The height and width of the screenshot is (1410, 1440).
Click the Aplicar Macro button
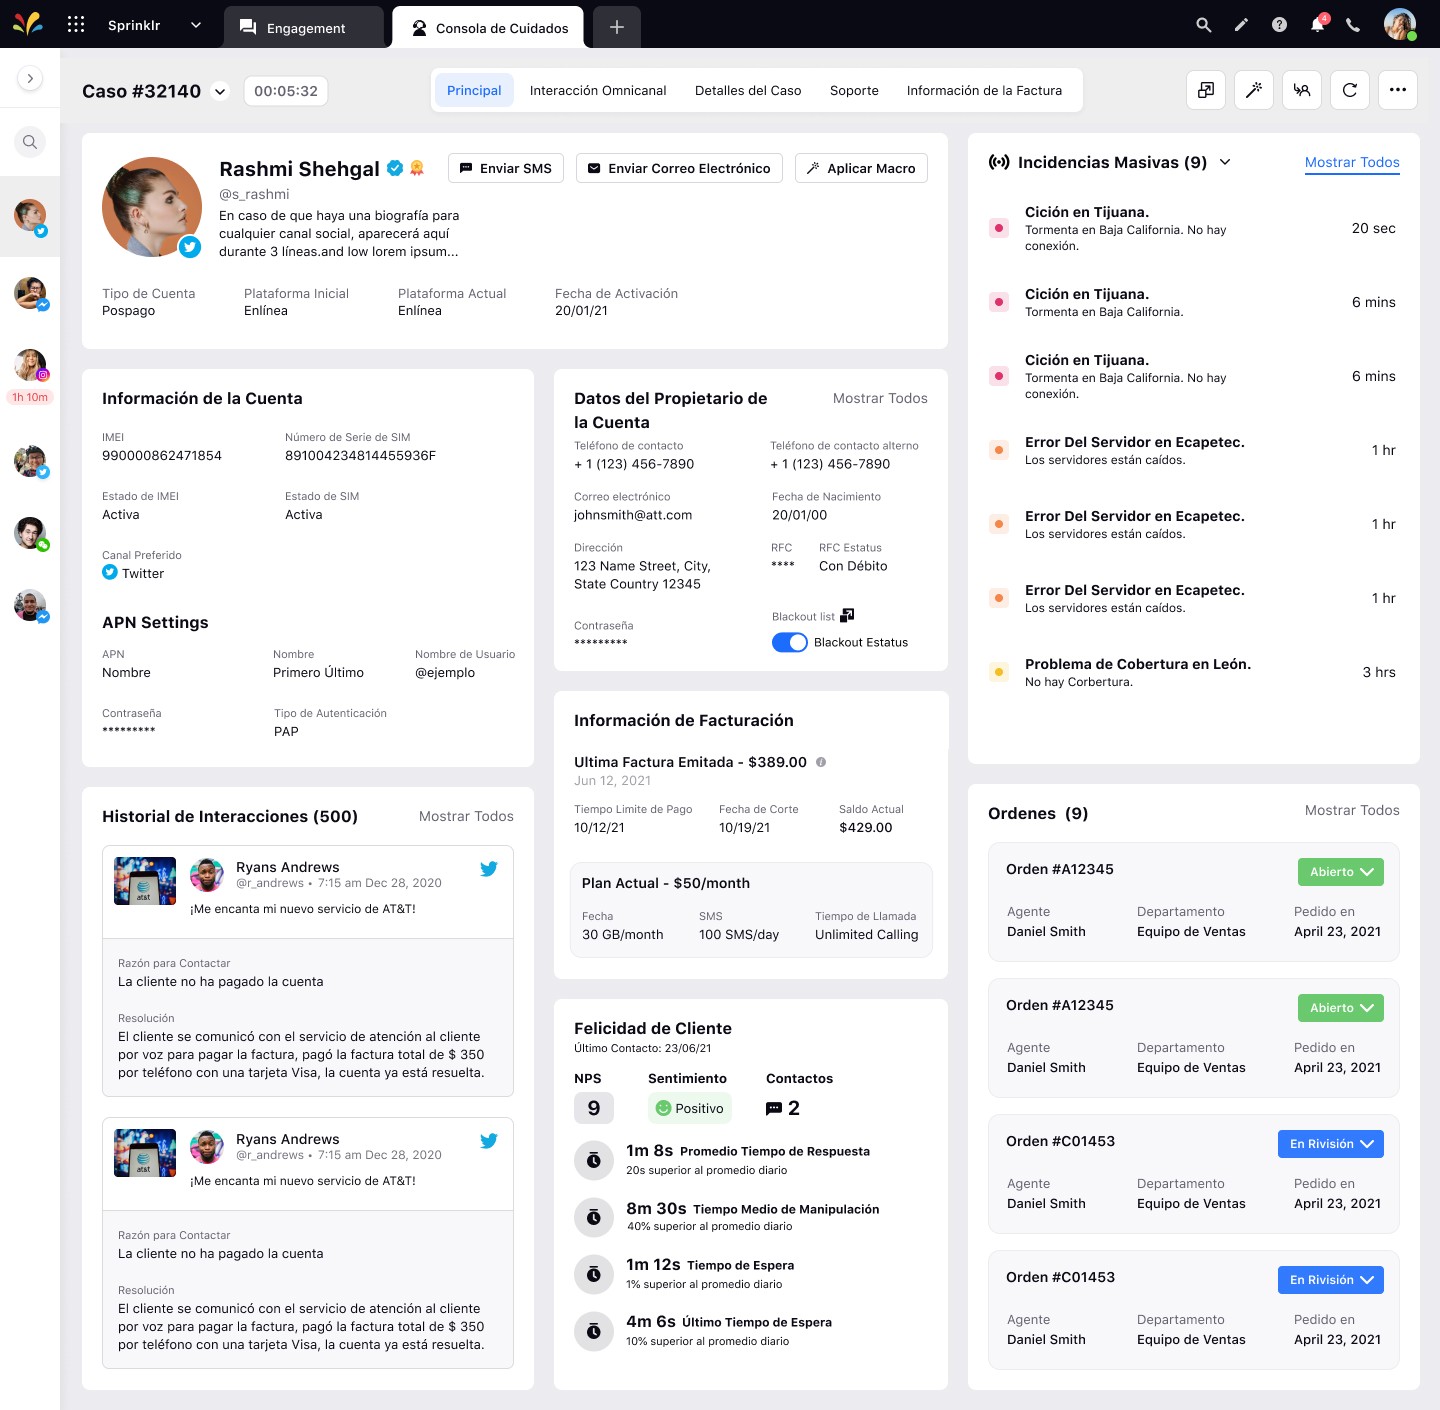tap(861, 168)
